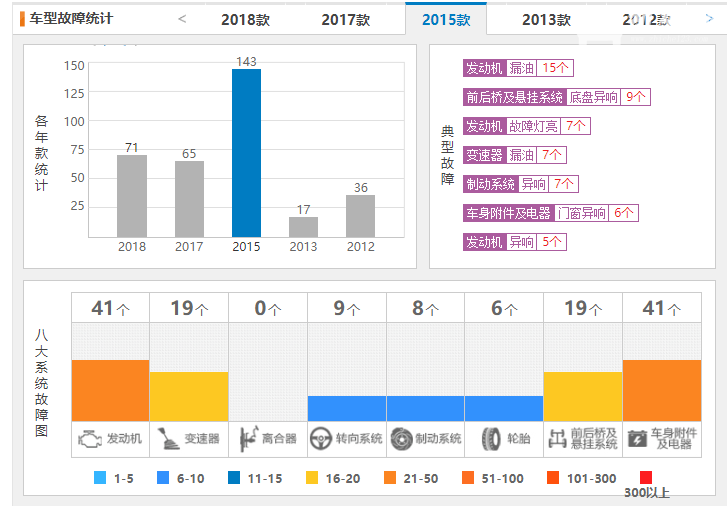Viewport: 727px width, 506px height.
Task: Click the 101-300 legend swatch
Action: (x=553, y=478)
